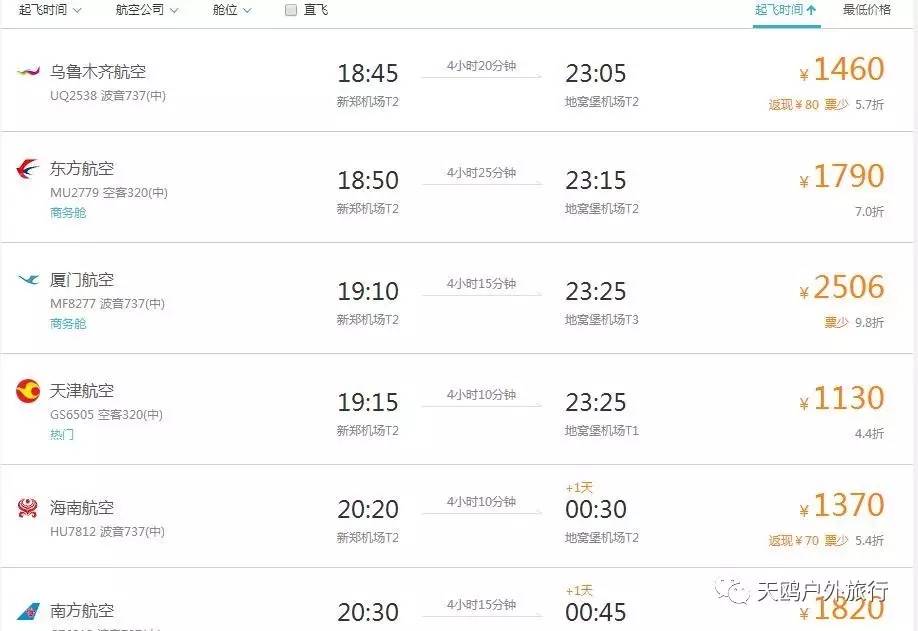Image resolution: width=918 pixels, height=631 pixels.
Task: Click the Xiamen Airlines logo icon
Action: click(28, 280)
